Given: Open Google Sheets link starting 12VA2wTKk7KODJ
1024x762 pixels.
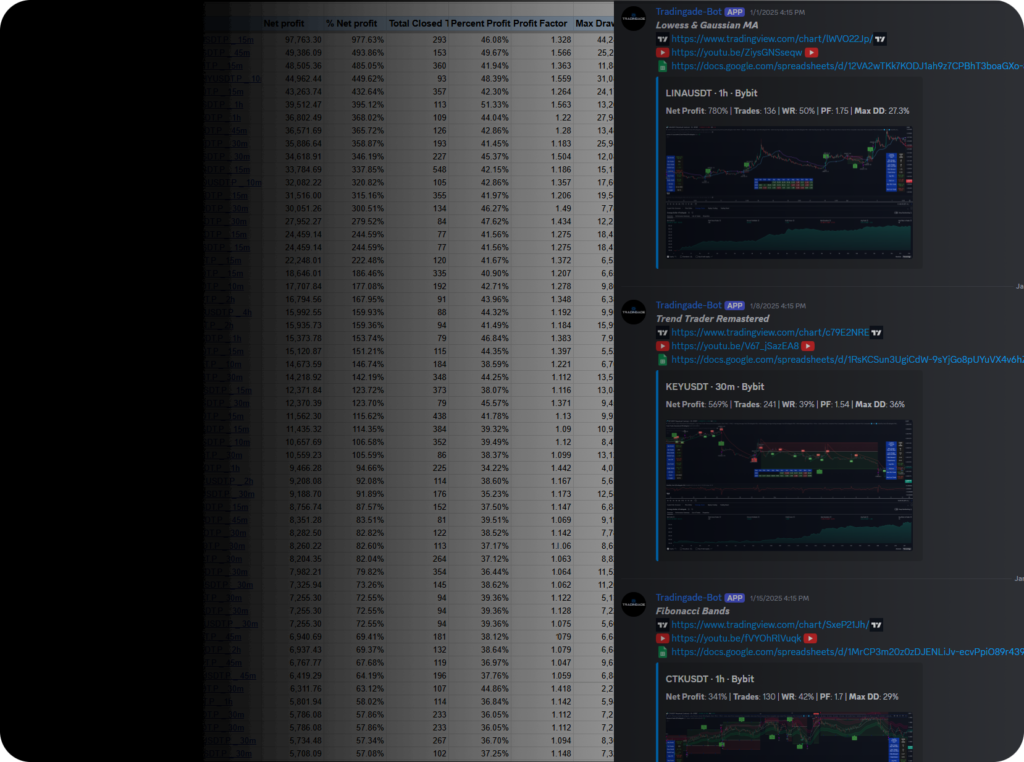Looking at the screenshot, I should click(847, 66).
